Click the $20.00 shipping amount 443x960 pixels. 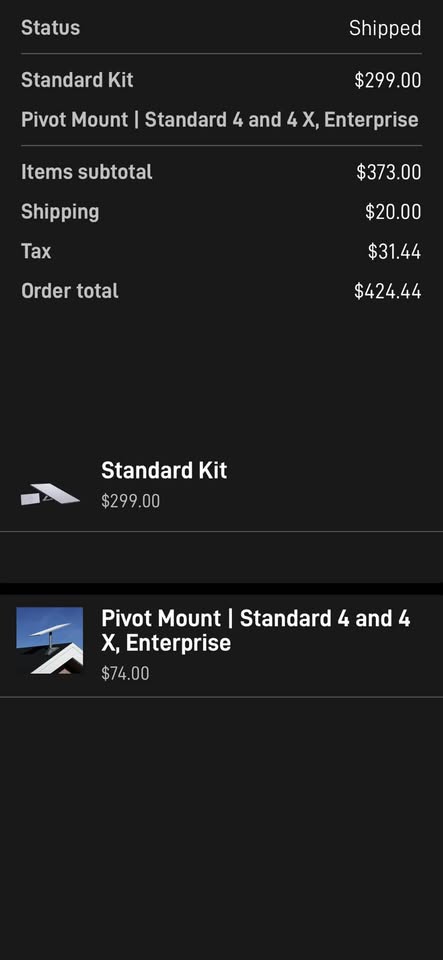click(x=393, y=212)
